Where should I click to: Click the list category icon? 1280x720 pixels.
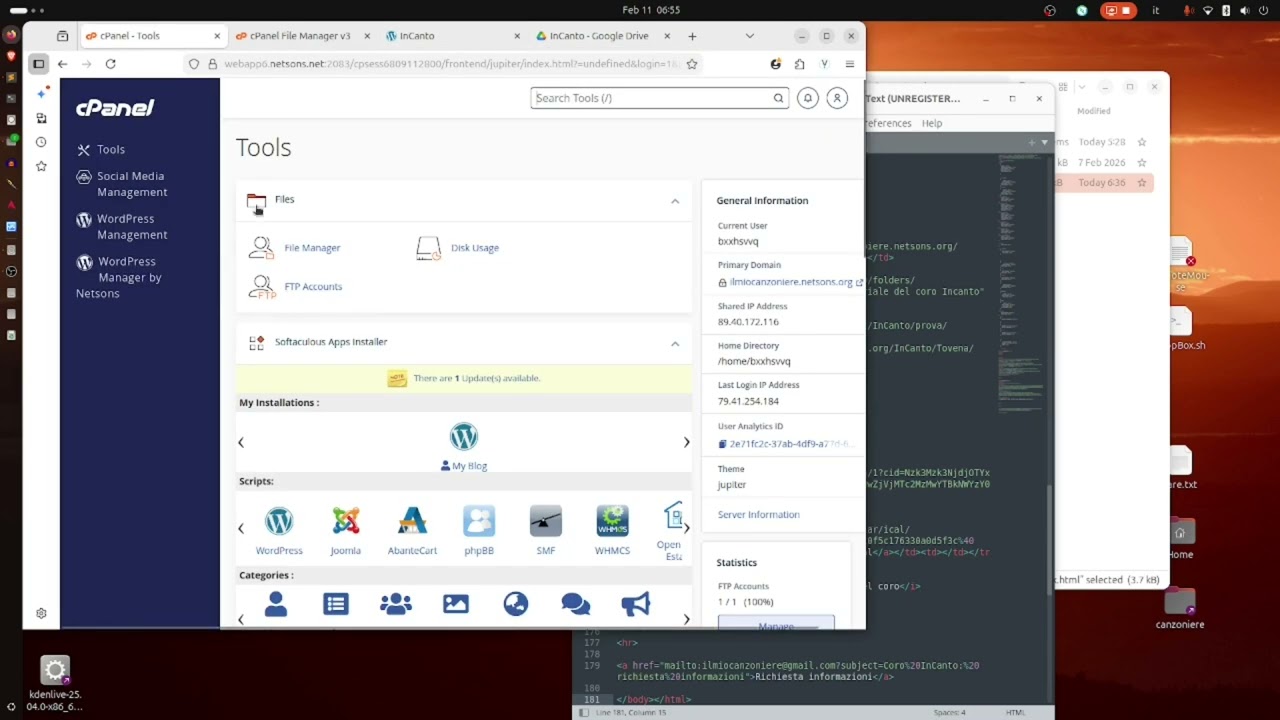coord(336,604)
